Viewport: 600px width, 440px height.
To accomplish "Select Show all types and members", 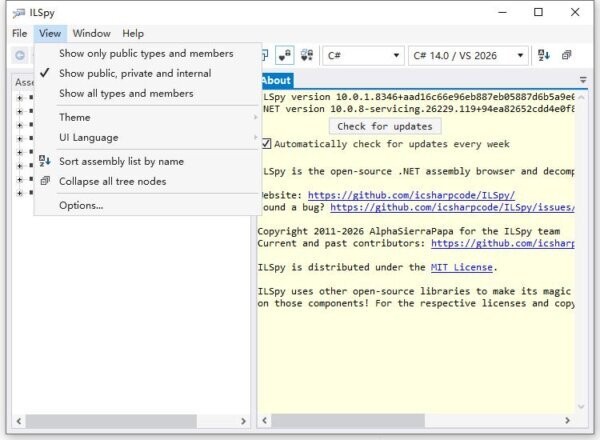I will [x=146, y=93].
